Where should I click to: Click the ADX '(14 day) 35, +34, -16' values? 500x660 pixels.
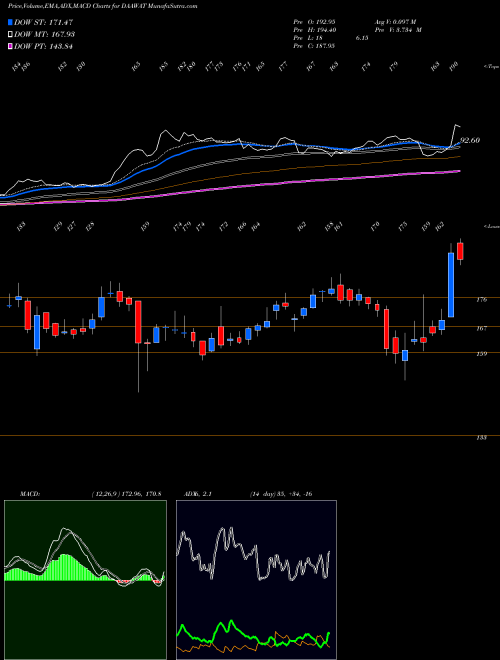(281, 494)
